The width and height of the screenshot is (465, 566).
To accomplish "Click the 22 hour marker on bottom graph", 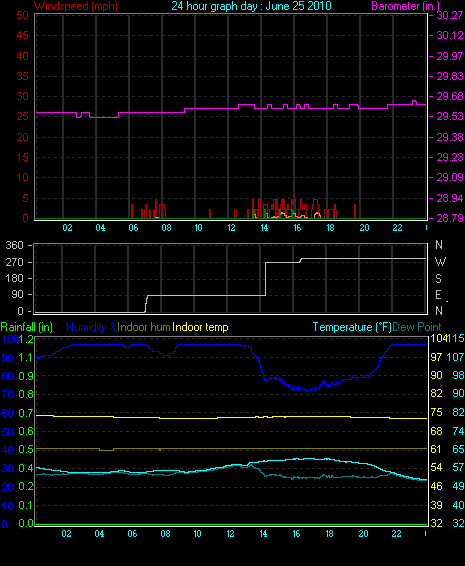I will point(396,534).
